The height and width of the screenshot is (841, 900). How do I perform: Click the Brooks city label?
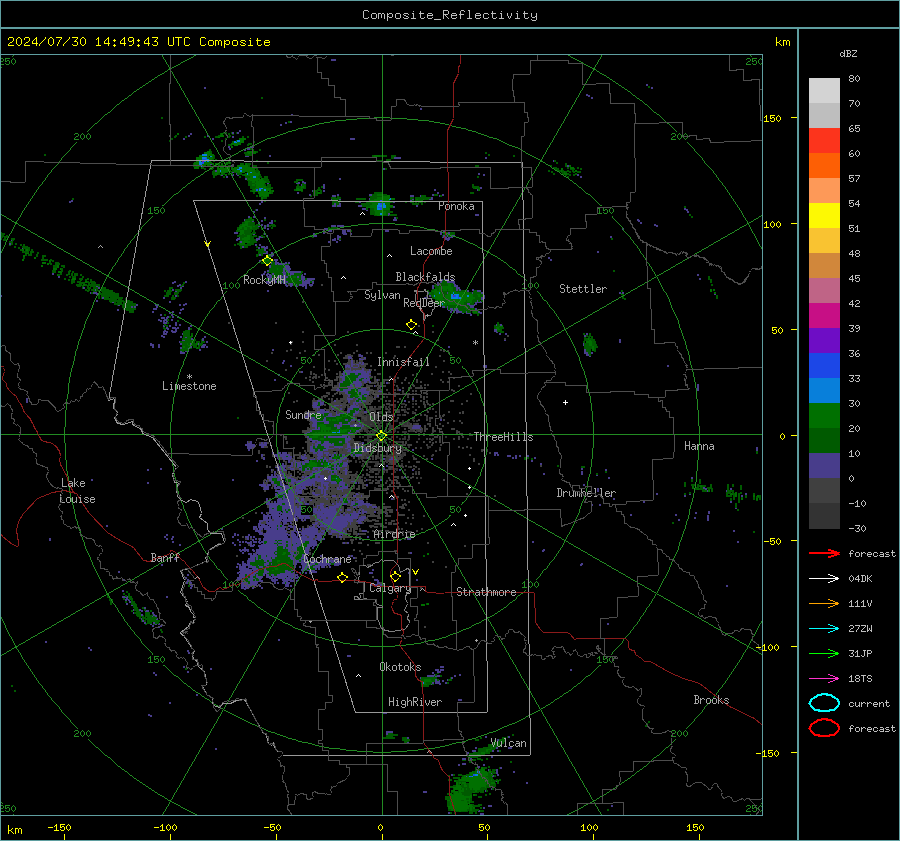[x=711, y=700]
